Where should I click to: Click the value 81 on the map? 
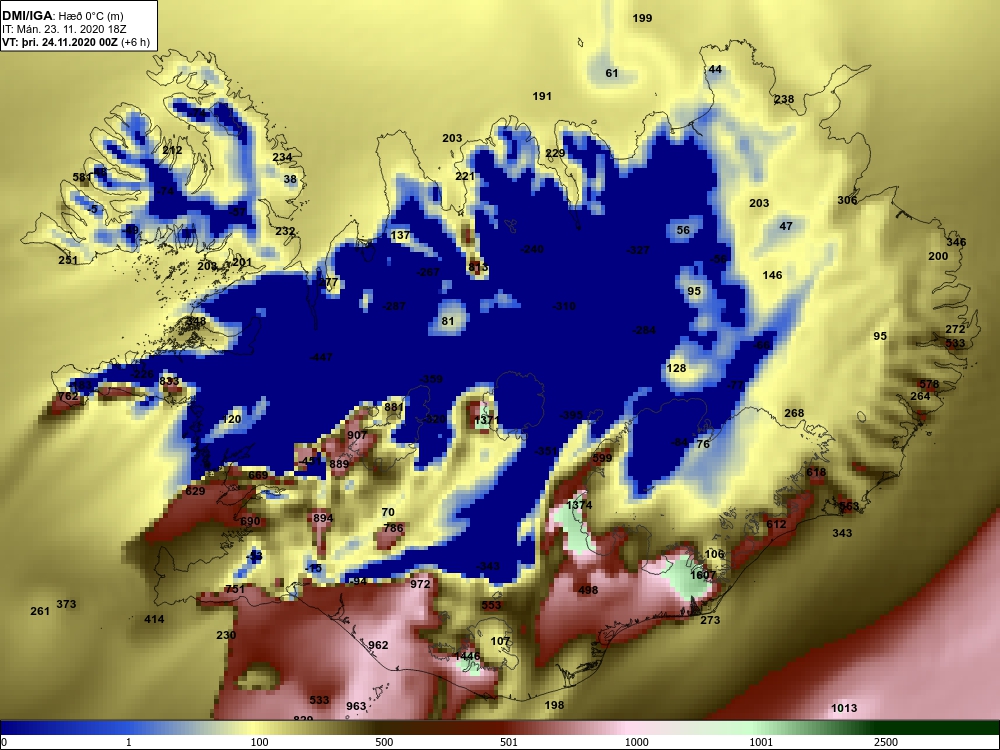pyautogui.click(x=448, y=321)
